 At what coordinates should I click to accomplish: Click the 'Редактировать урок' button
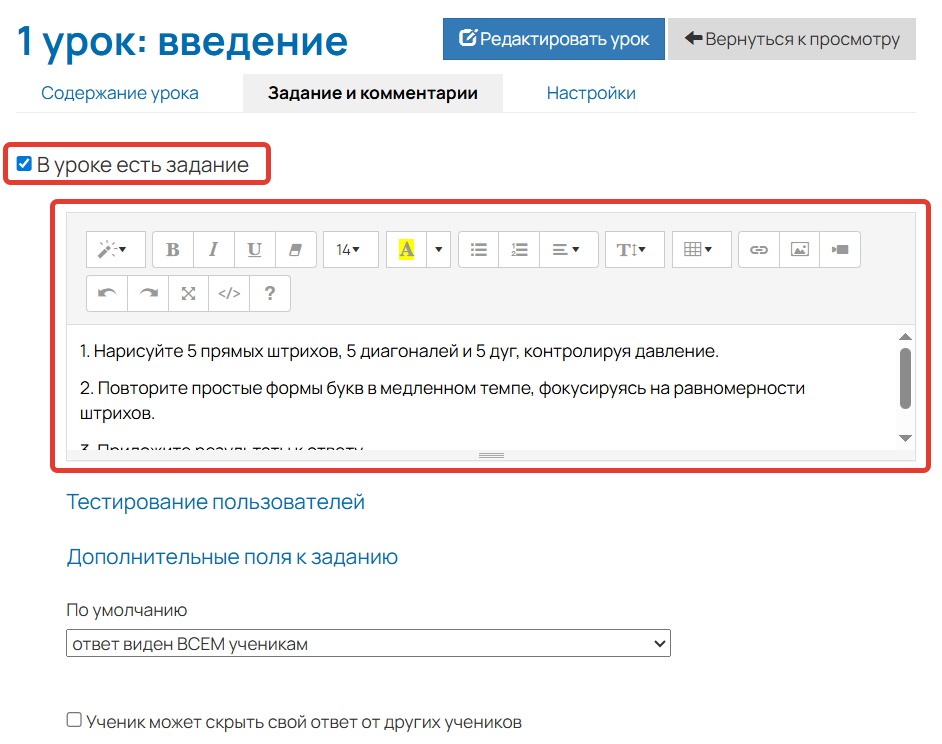coord(553,39)
